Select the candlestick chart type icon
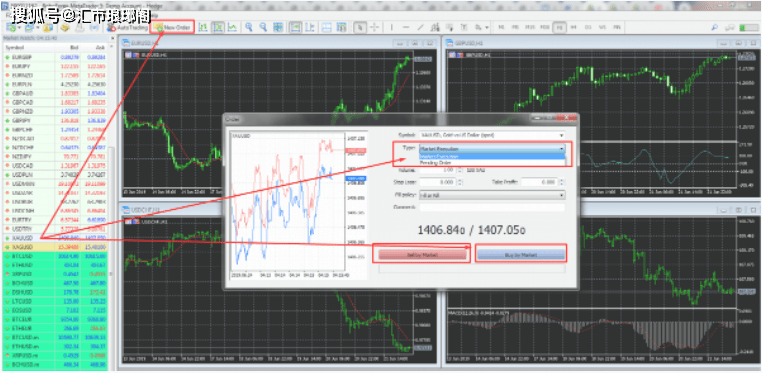This screenshot has height=373, width=762. click(x=218, y=27)
